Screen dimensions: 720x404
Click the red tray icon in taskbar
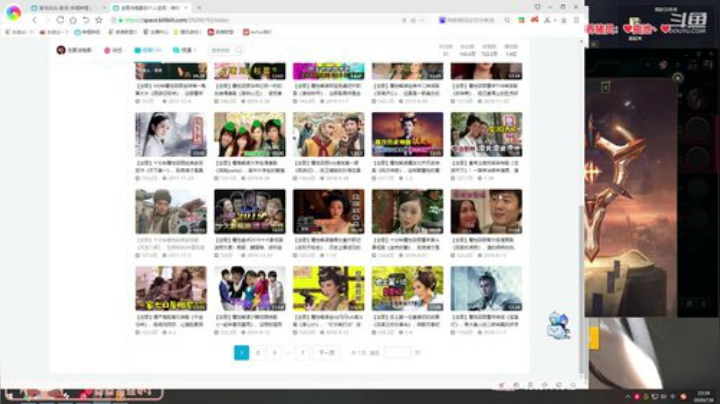click(637, 396)
